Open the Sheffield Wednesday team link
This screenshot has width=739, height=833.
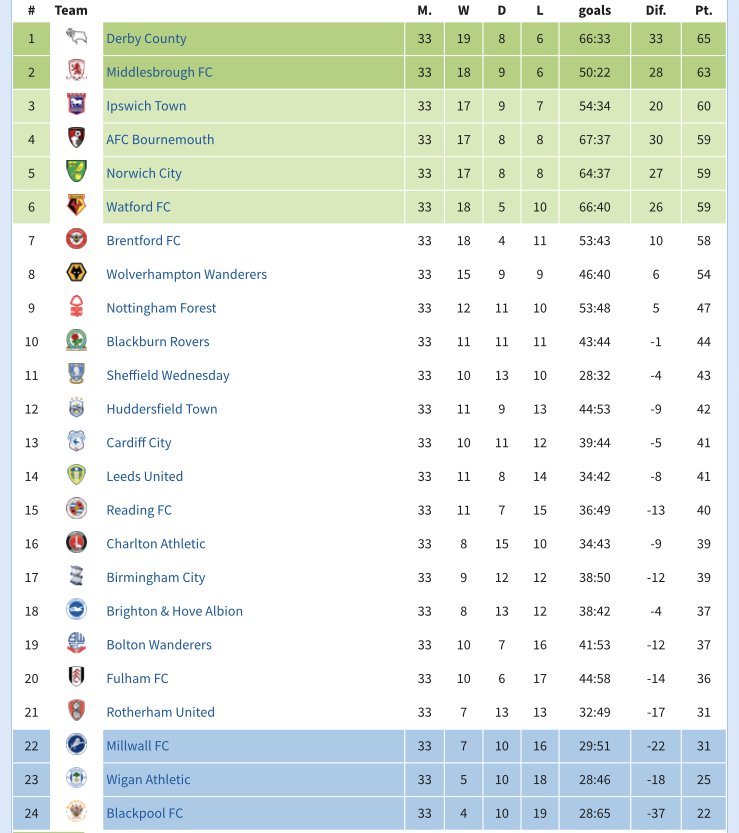click(x=168, y=376)
